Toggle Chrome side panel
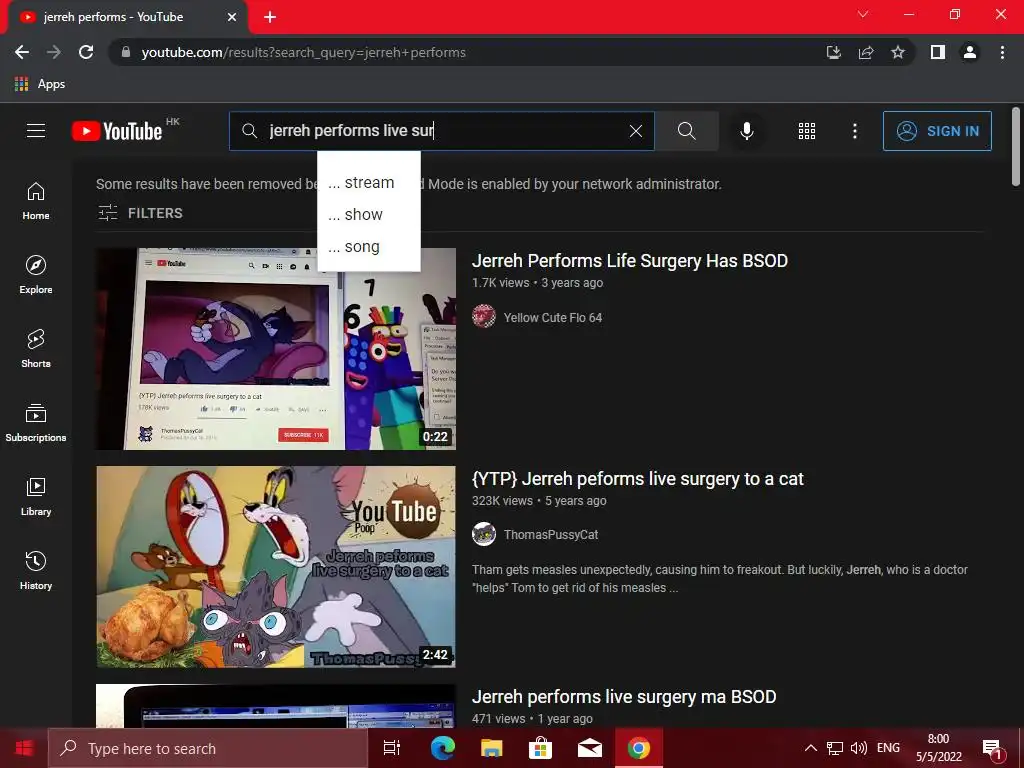Screen dimensions: 1024x768 tap(938, 52)
